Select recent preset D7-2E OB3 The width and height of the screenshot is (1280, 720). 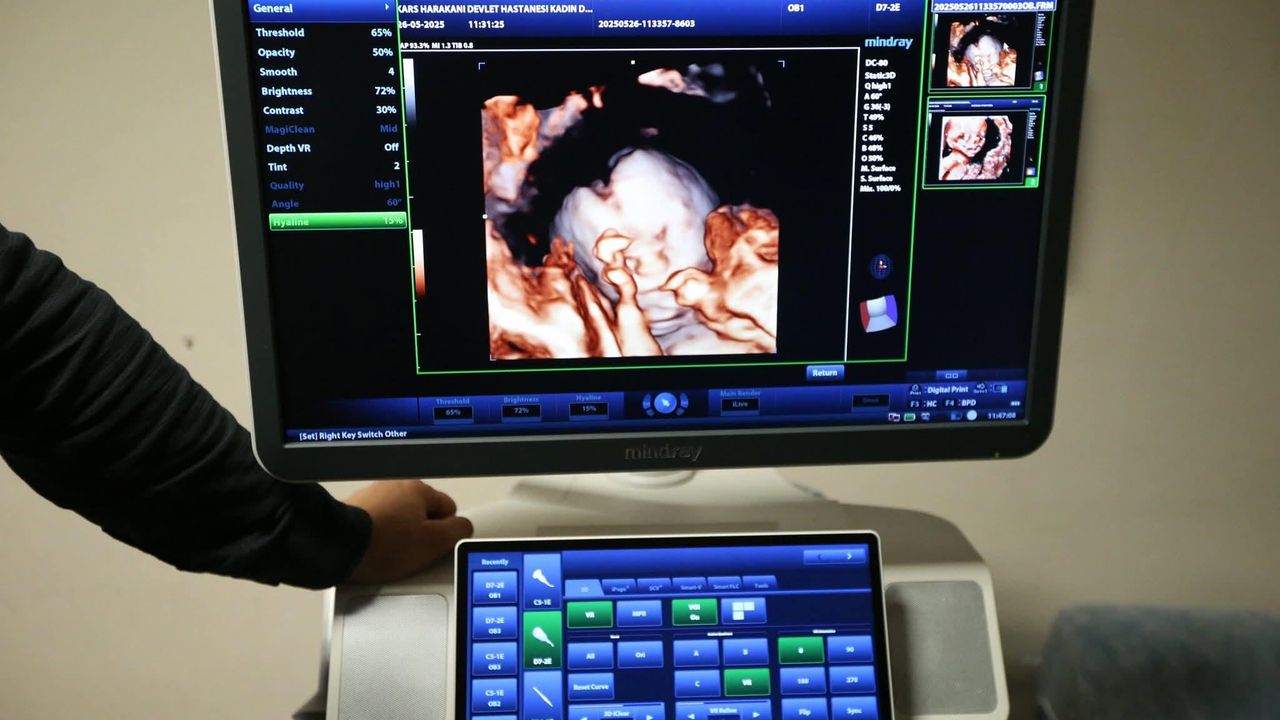[495, 623]
